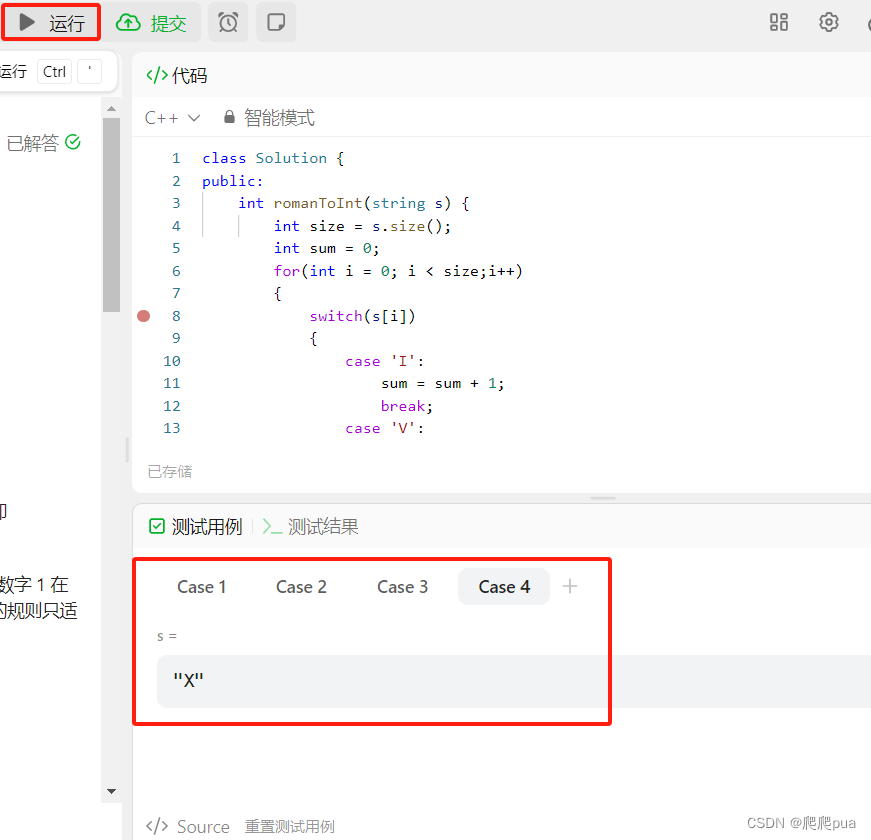The image size is (871, 840).
Task: Add a new test case with plus button
Action: [x=570, y=587]
